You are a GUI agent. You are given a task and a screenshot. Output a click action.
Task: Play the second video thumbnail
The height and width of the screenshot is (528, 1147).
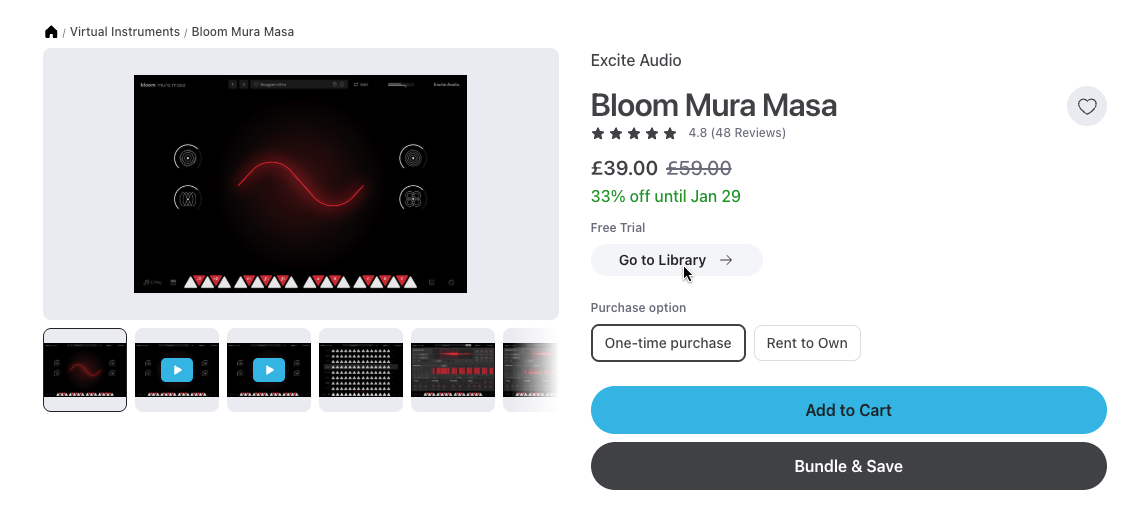tap(269, 369)
